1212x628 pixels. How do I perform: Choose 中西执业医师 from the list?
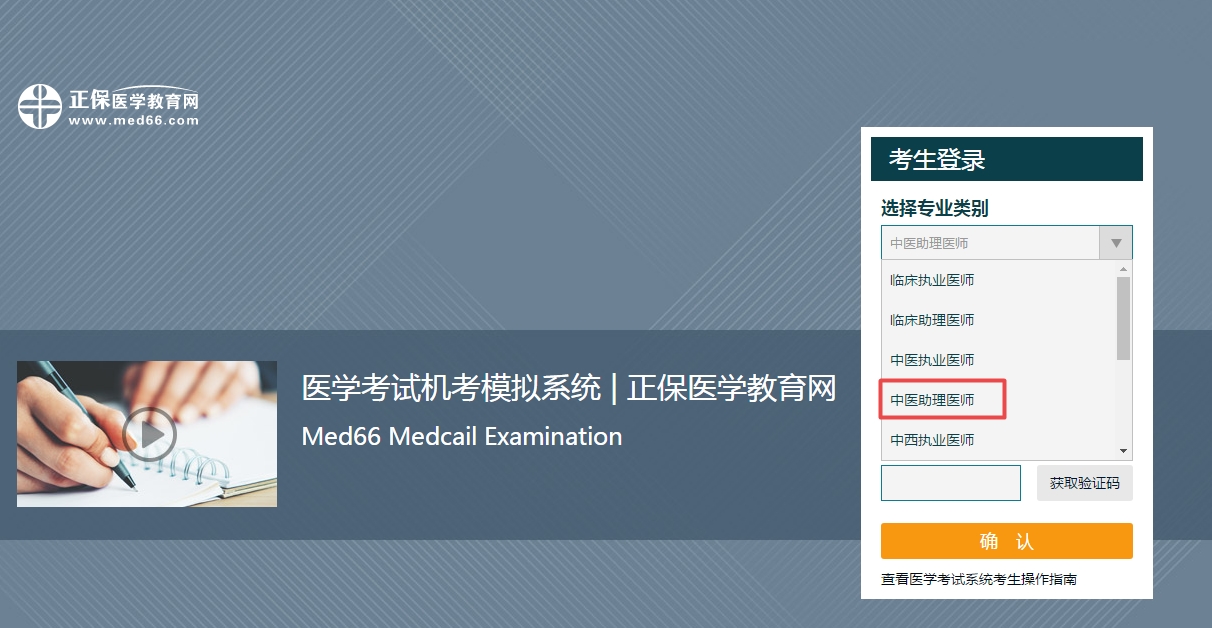[932, 440]
